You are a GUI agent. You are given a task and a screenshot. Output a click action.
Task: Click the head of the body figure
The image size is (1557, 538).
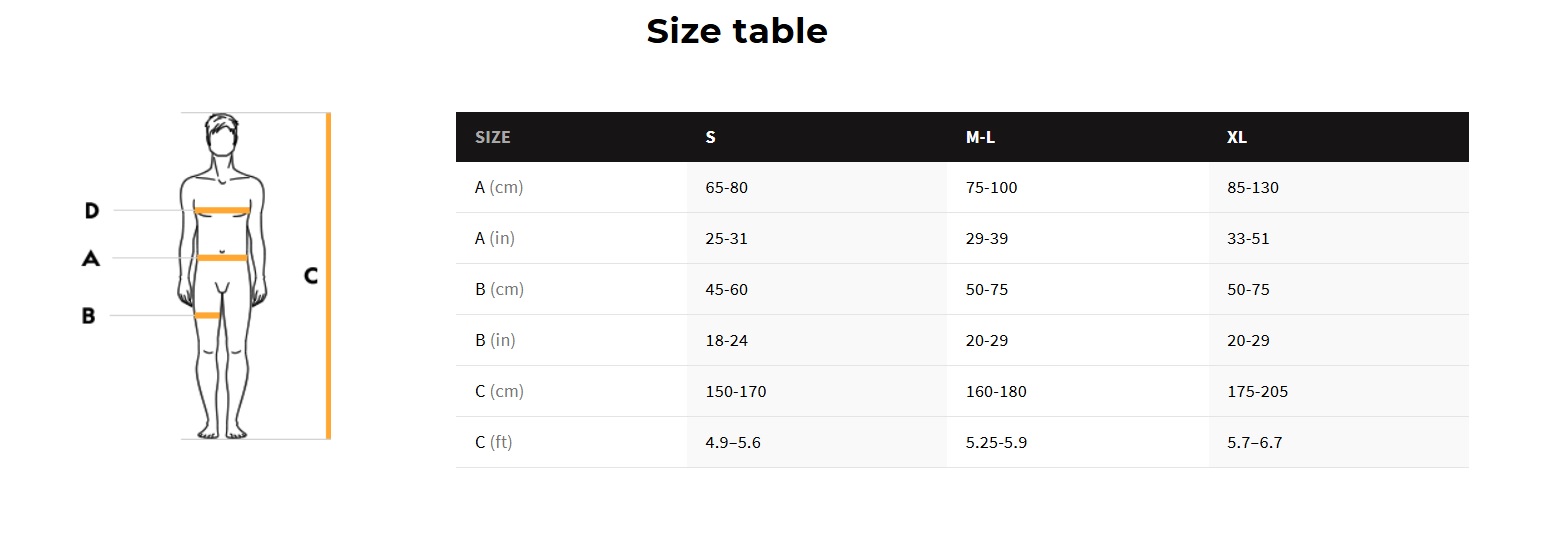tap(222, 135)
